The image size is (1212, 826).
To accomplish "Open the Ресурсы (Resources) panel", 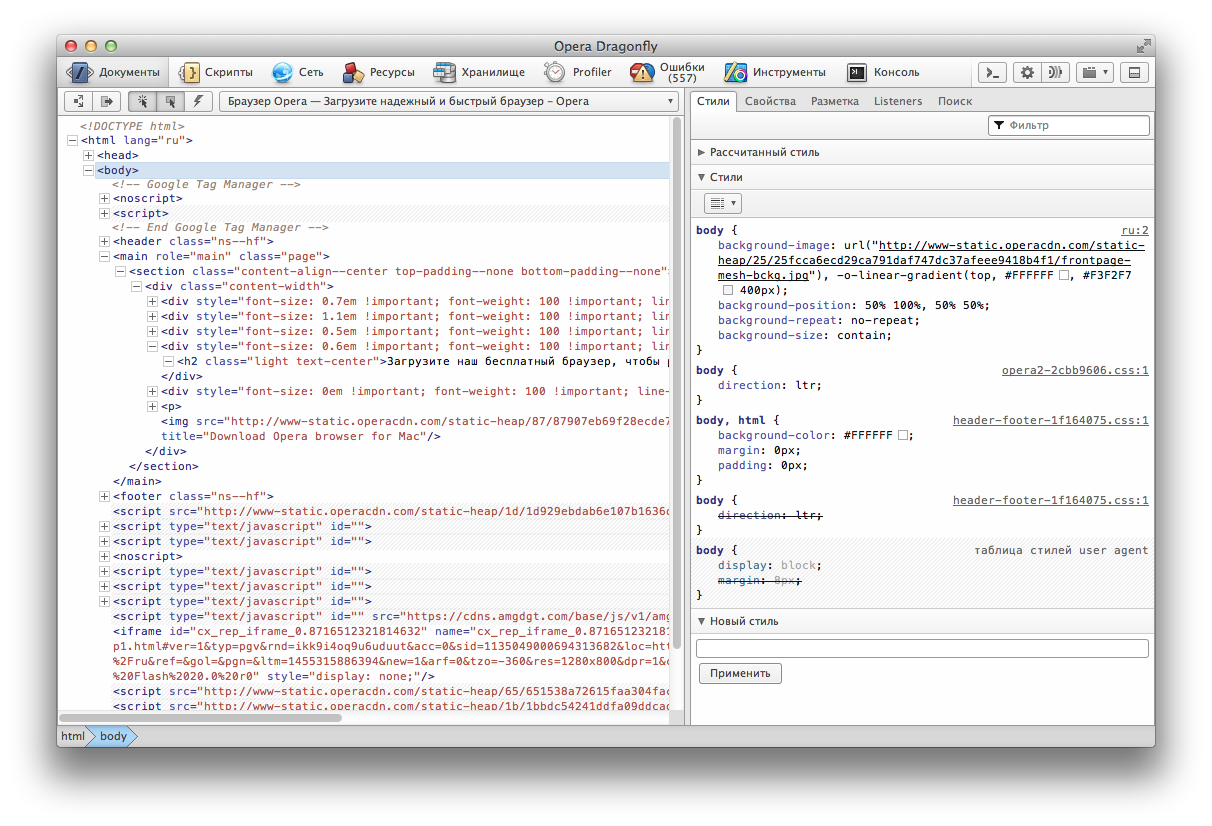I will (378, 72).
